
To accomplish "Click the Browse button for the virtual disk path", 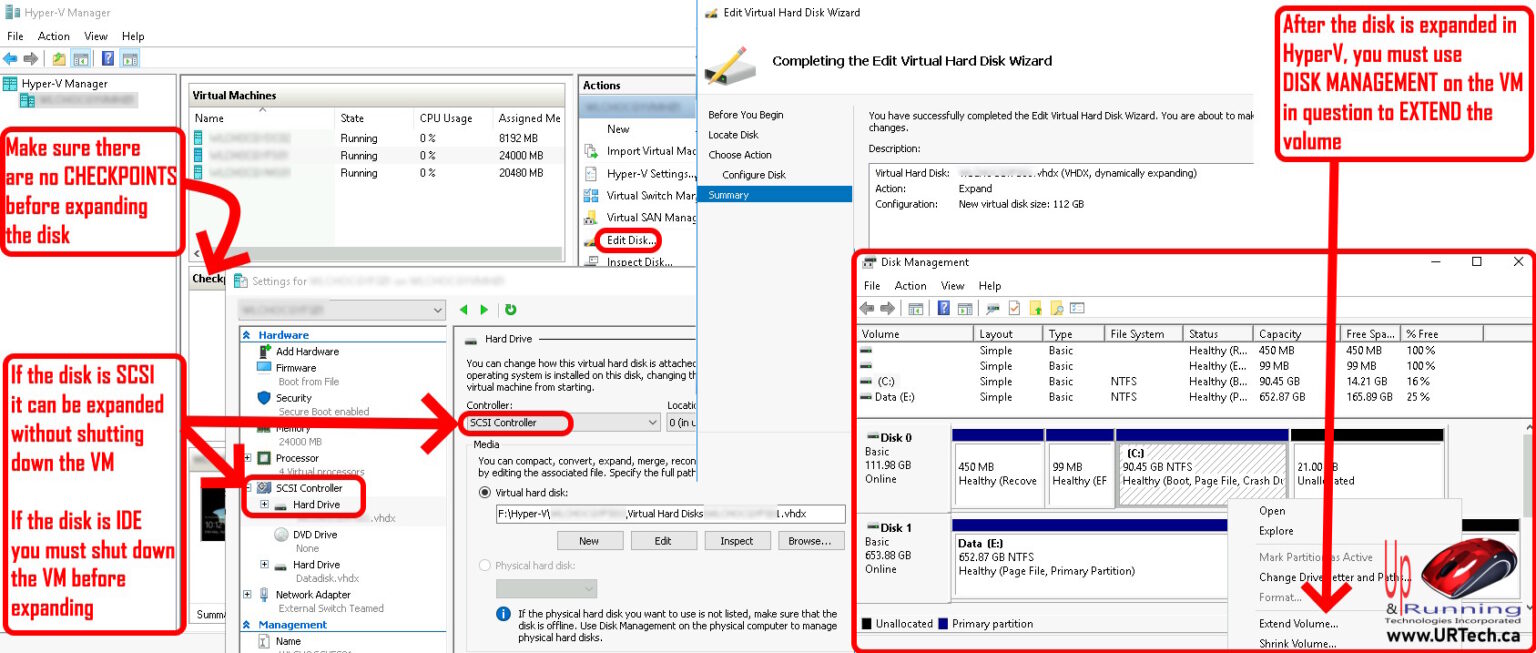I will coord(811,540).
